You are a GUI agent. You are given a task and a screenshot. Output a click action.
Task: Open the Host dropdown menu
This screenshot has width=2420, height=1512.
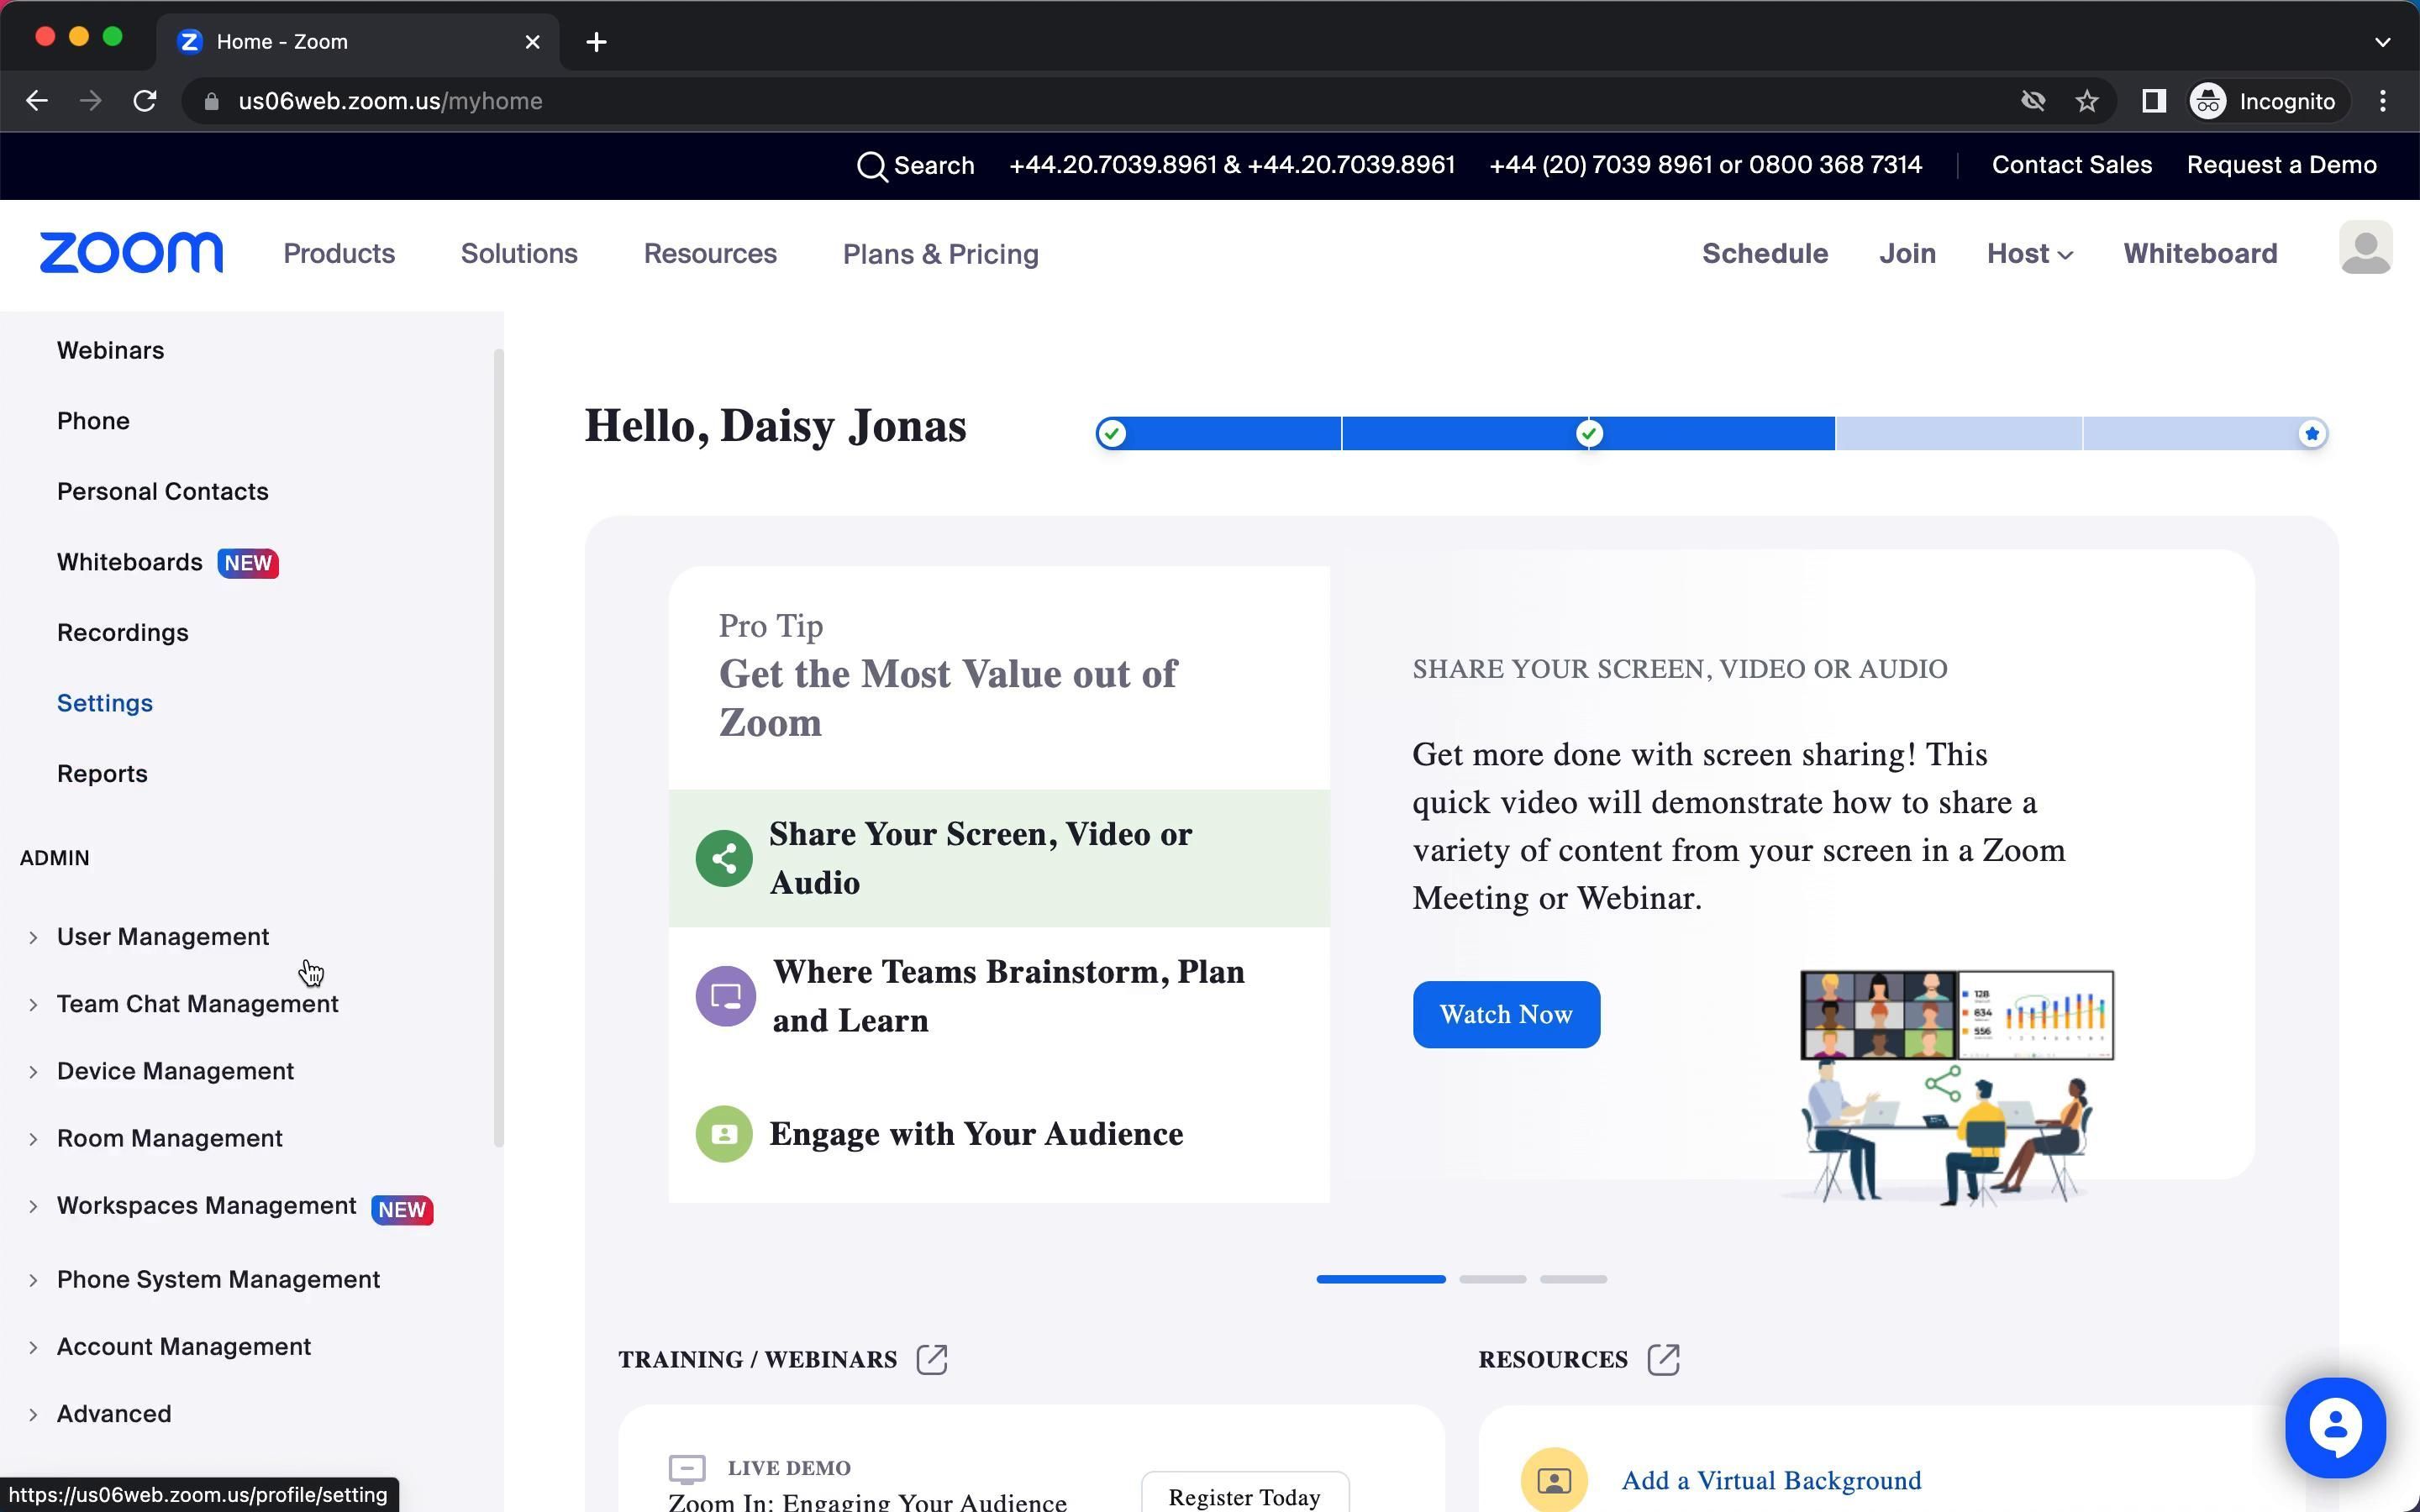(2029, 254)
